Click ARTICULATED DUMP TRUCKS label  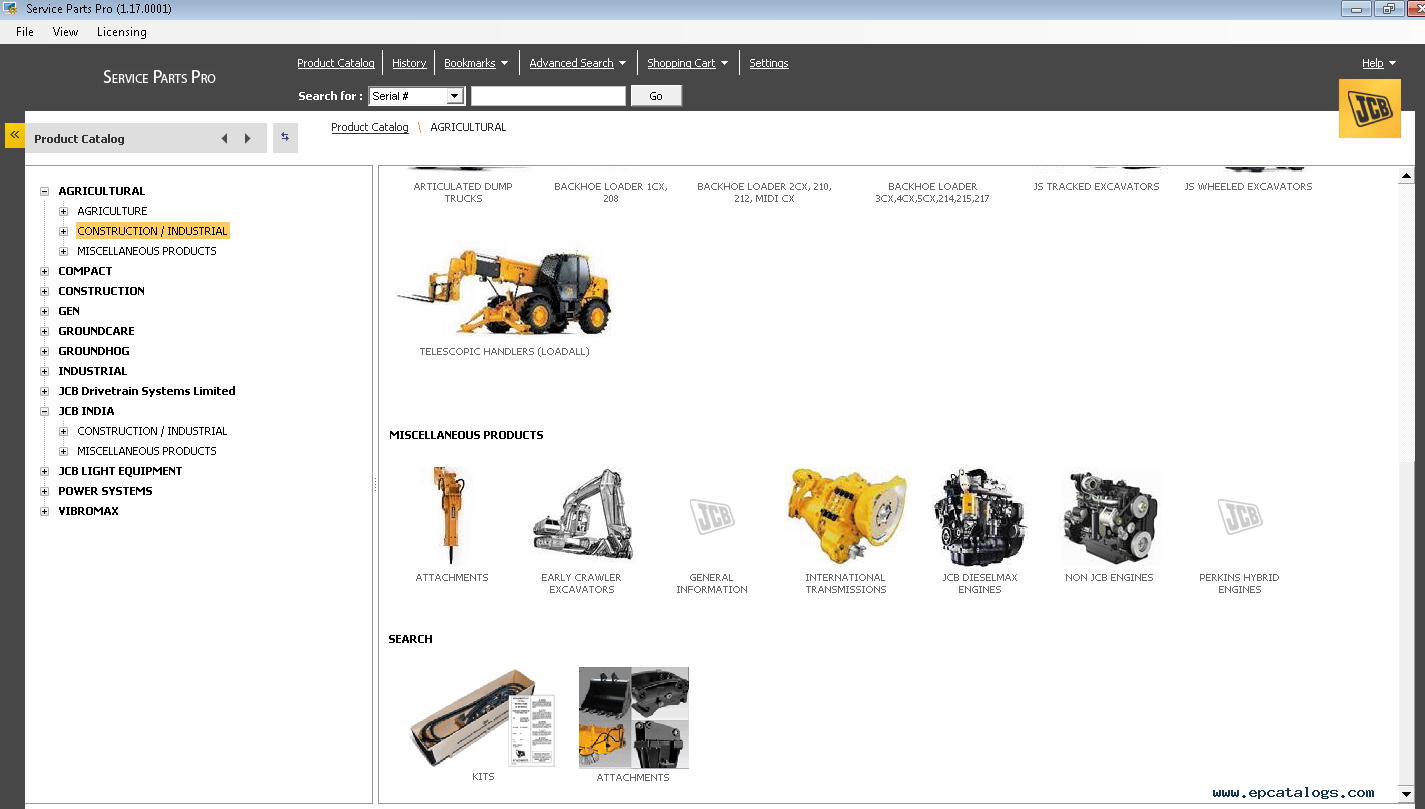pyautogui.click(x=463, y=192)
